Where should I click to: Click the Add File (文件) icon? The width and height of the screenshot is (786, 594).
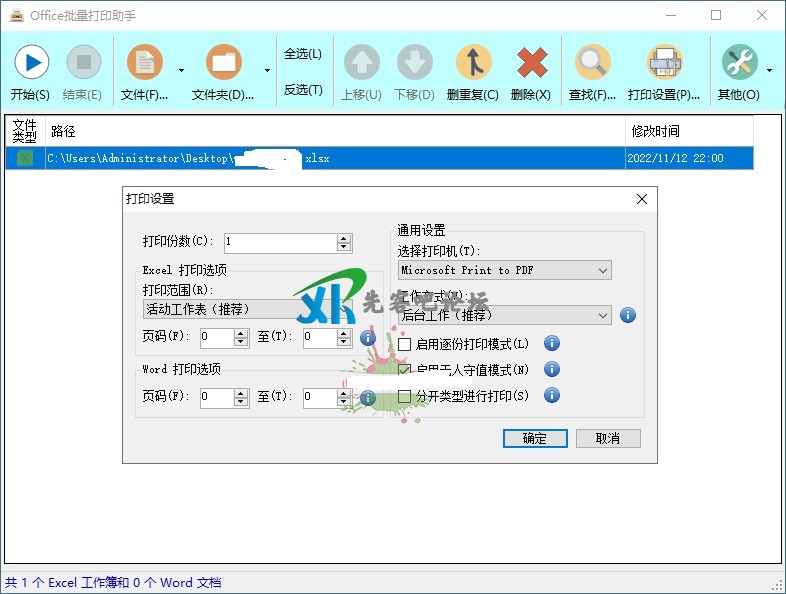145,63
